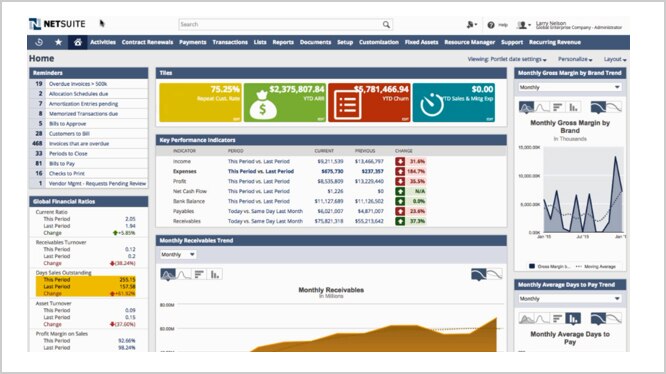Viewport: 666px width, 374px height.
Task: Open the Net Cash Flow KPI link
Action: tap(190, 191)
